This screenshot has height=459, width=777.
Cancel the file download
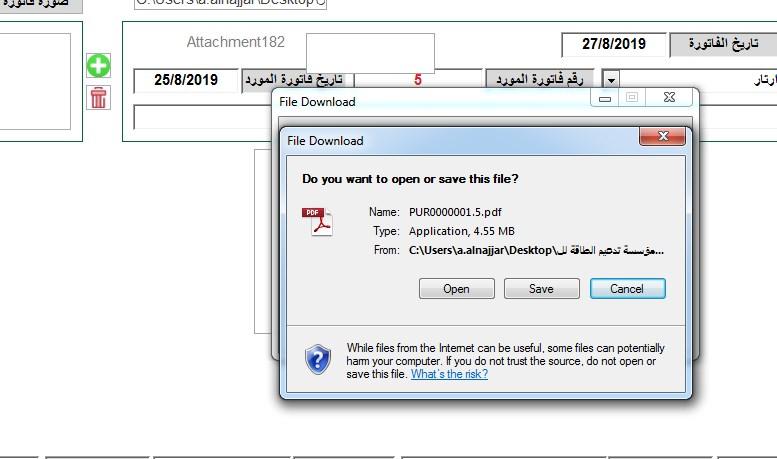point(627,288)
